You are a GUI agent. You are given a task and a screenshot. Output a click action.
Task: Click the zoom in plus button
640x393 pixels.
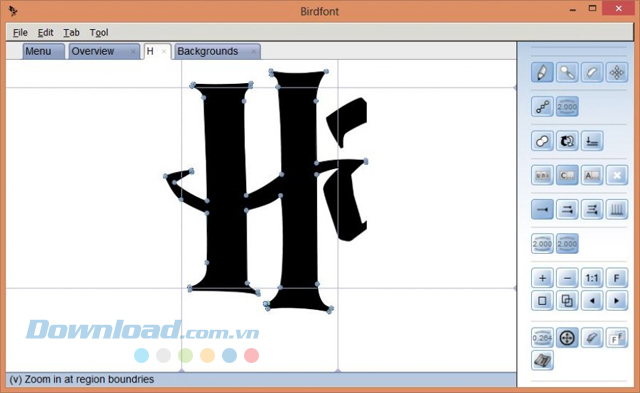click(542, 278)
